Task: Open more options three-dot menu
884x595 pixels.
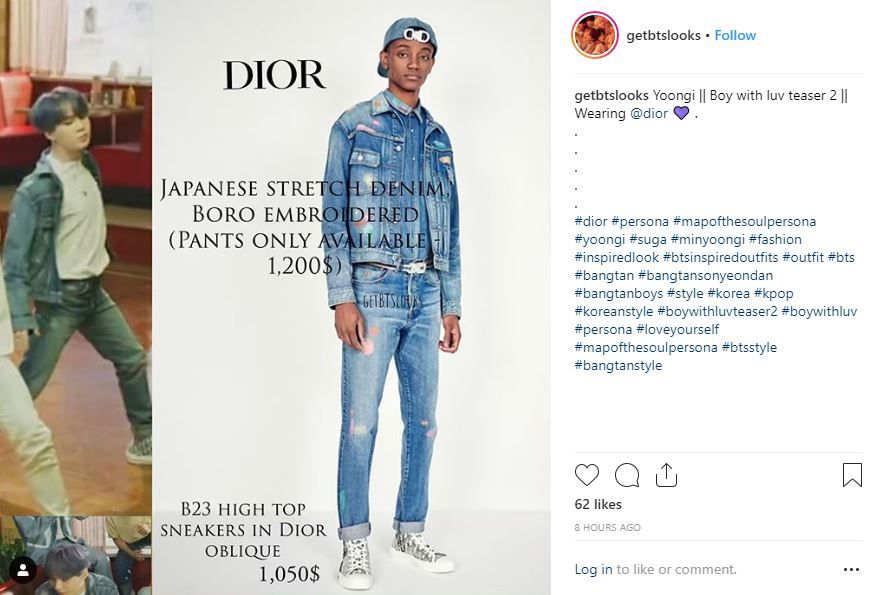Action: pyautogui.click(x=851, y=570)
